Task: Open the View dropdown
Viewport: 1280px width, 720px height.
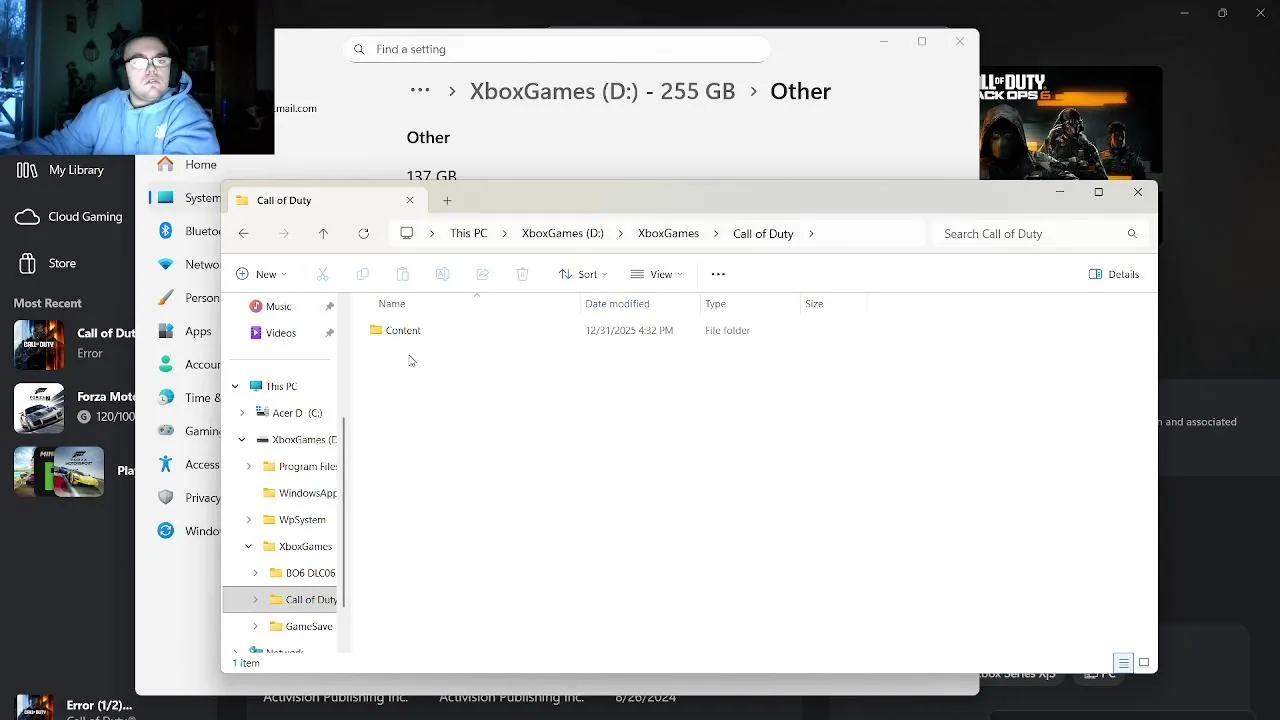Action: point(657,274)
